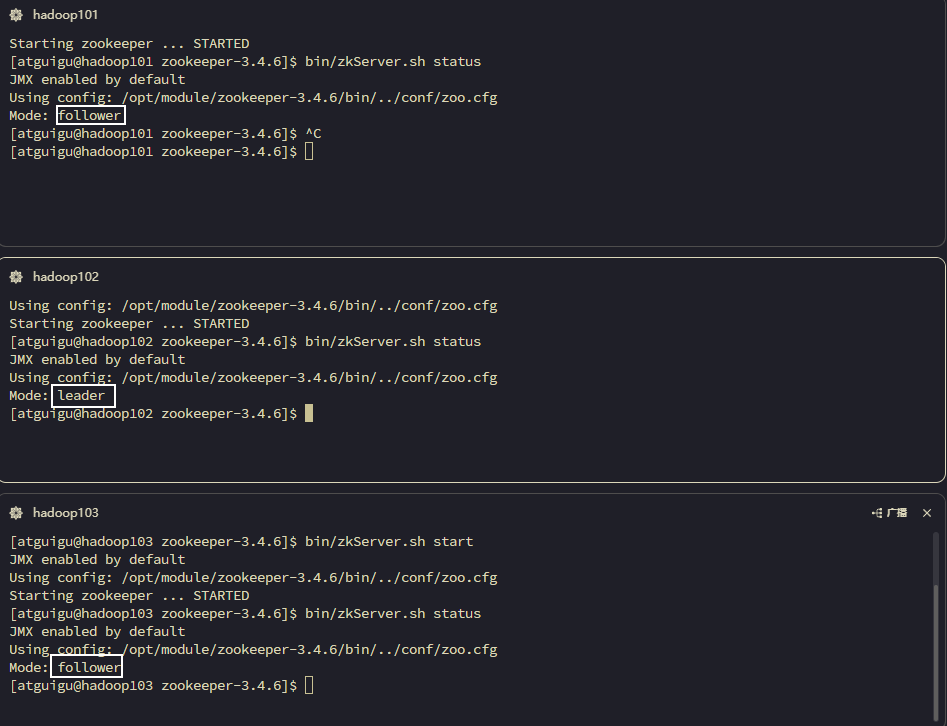Click the highlighted 'follower' mode in hadoop103

(89, 668)
